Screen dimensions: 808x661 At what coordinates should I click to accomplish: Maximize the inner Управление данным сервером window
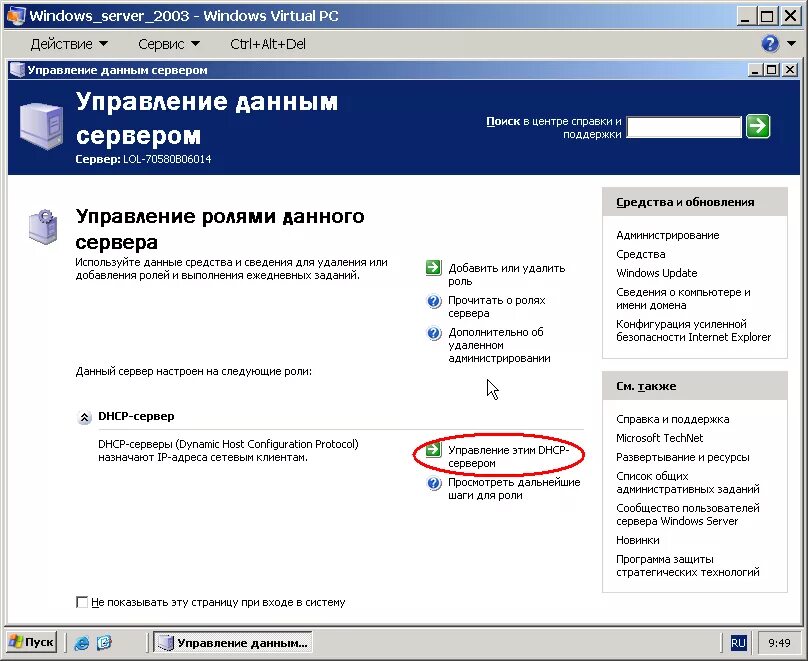771,70
